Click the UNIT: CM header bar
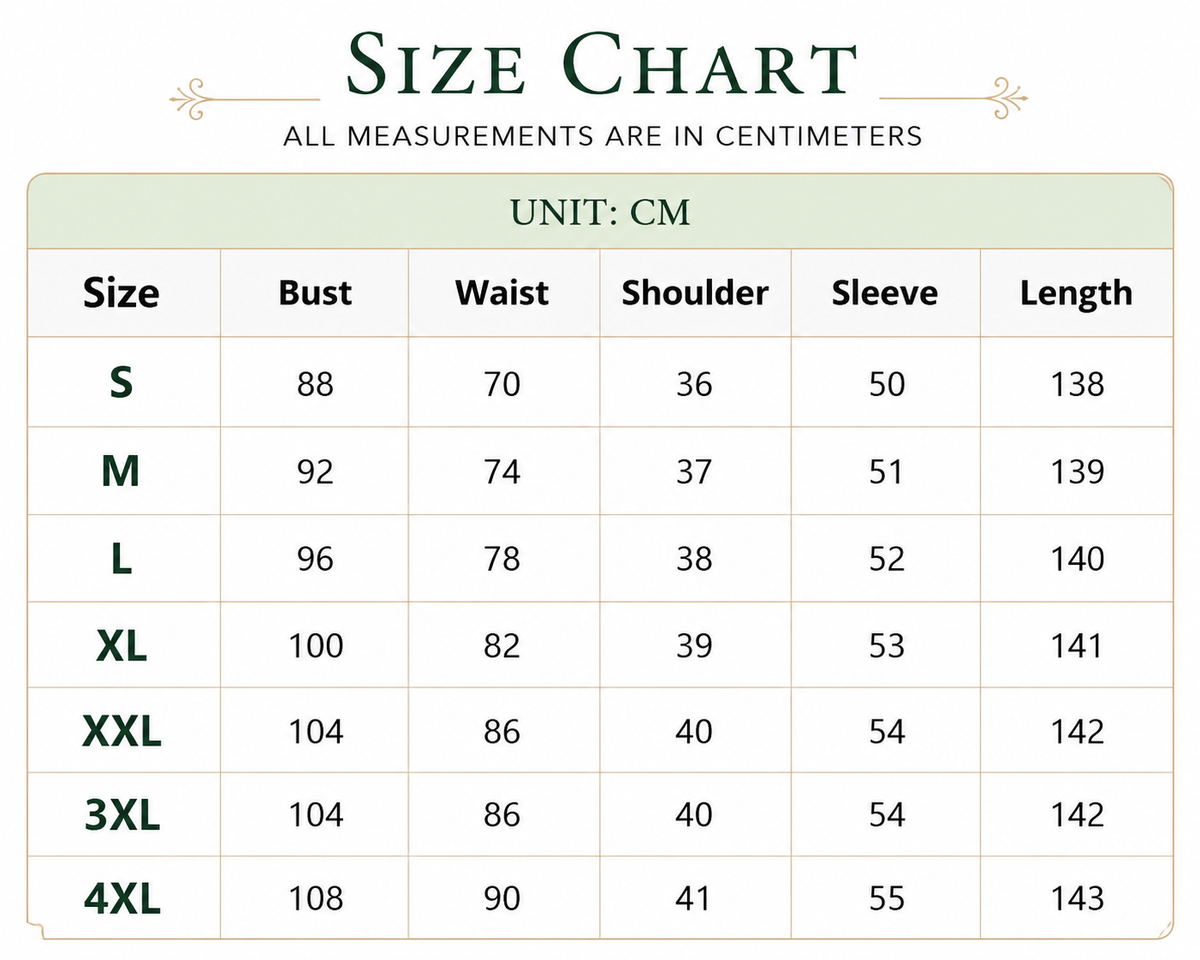Image resolution: width=1200 pixels, height=960 pixels. (x=600, y=212)
